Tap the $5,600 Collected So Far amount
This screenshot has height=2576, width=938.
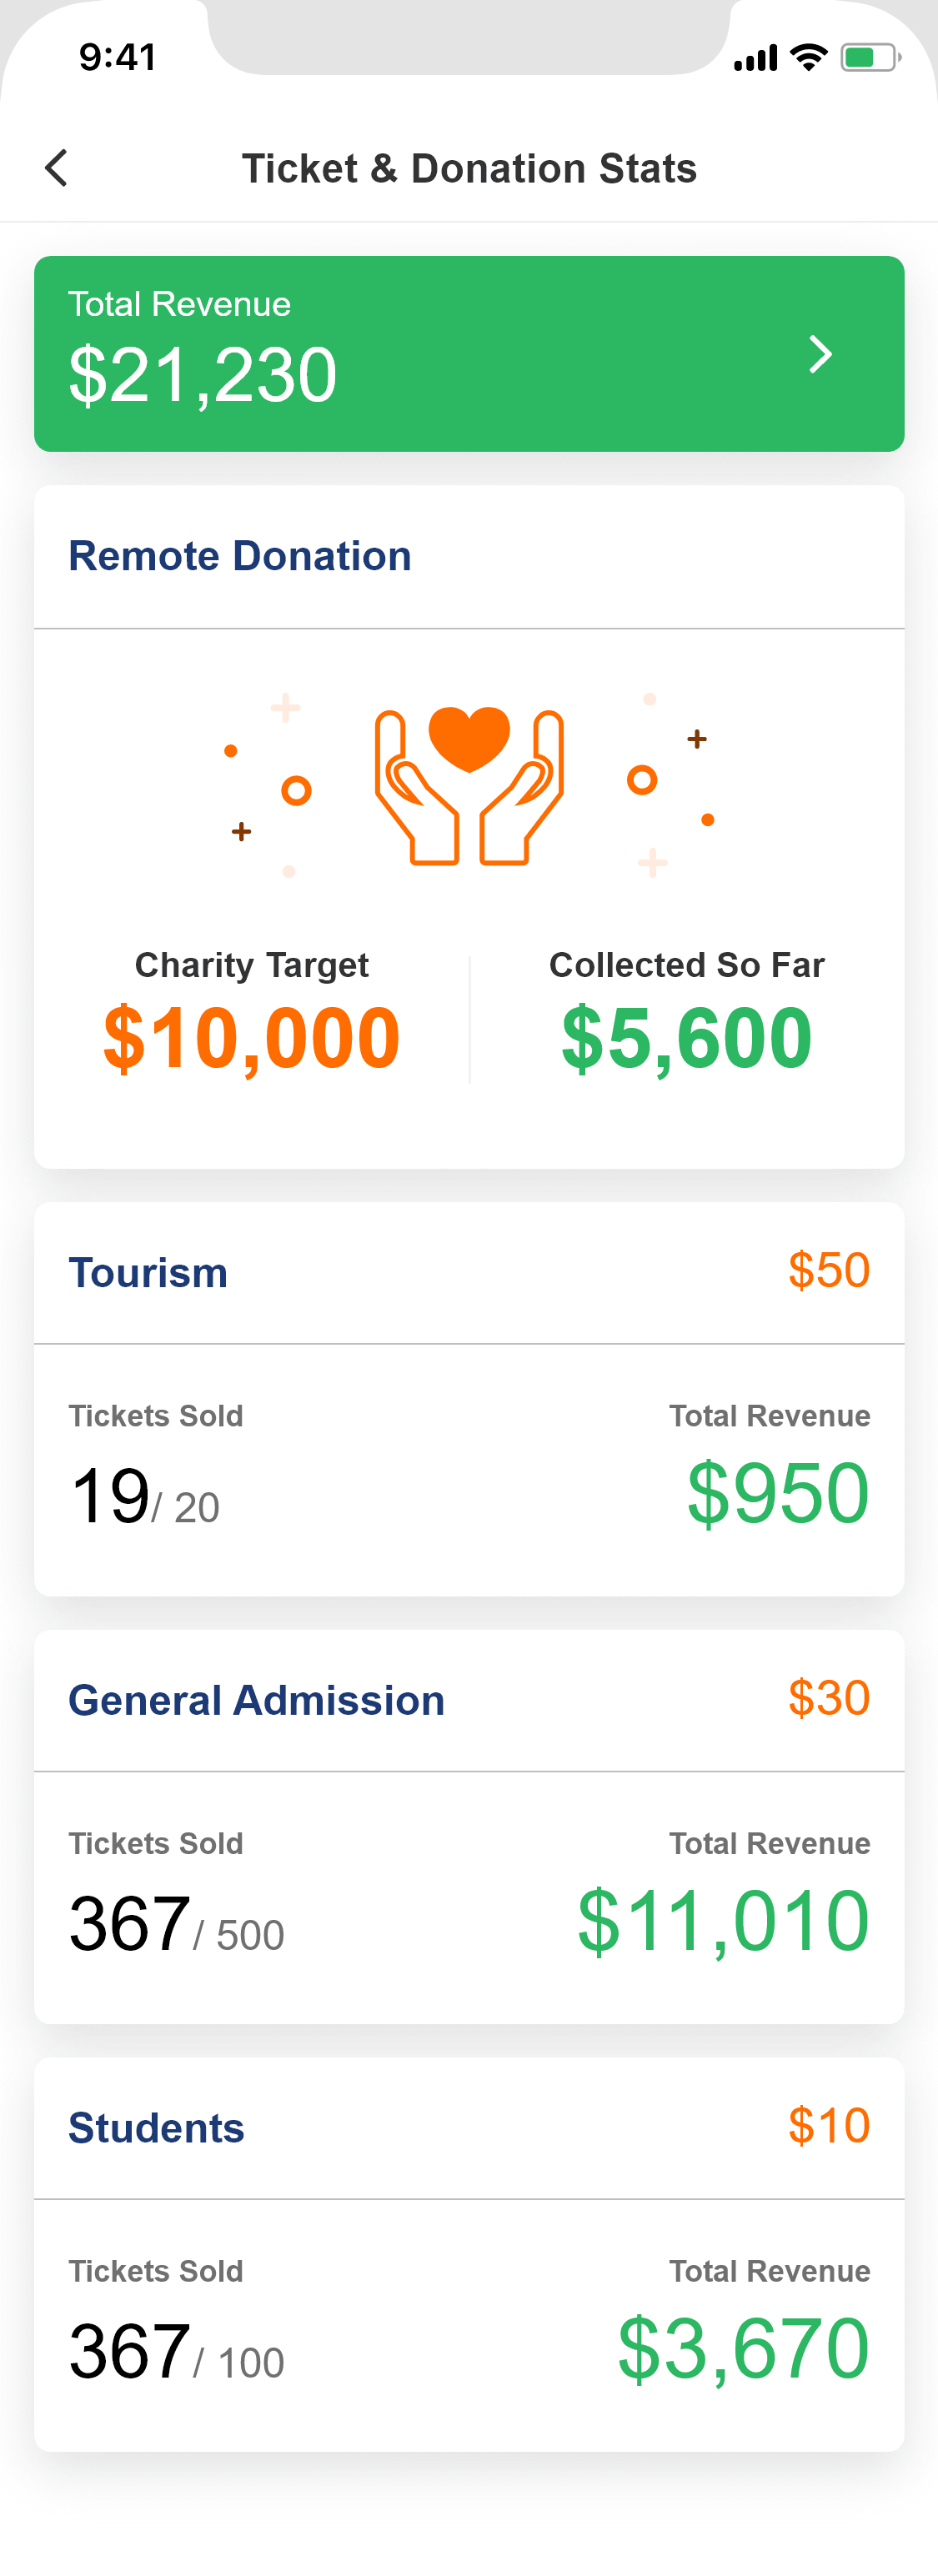tap(687, 1038)
